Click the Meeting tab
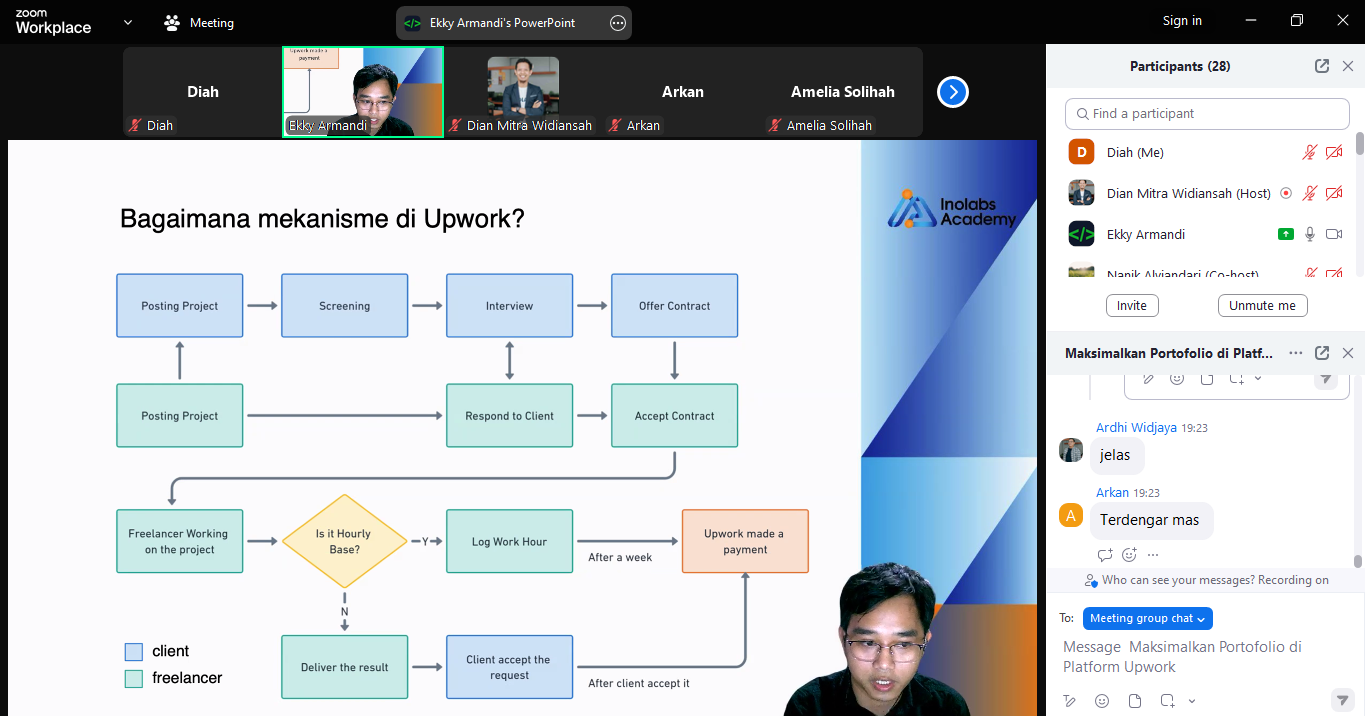Viewport: 1365px width, 716px height. coord(199,22)
